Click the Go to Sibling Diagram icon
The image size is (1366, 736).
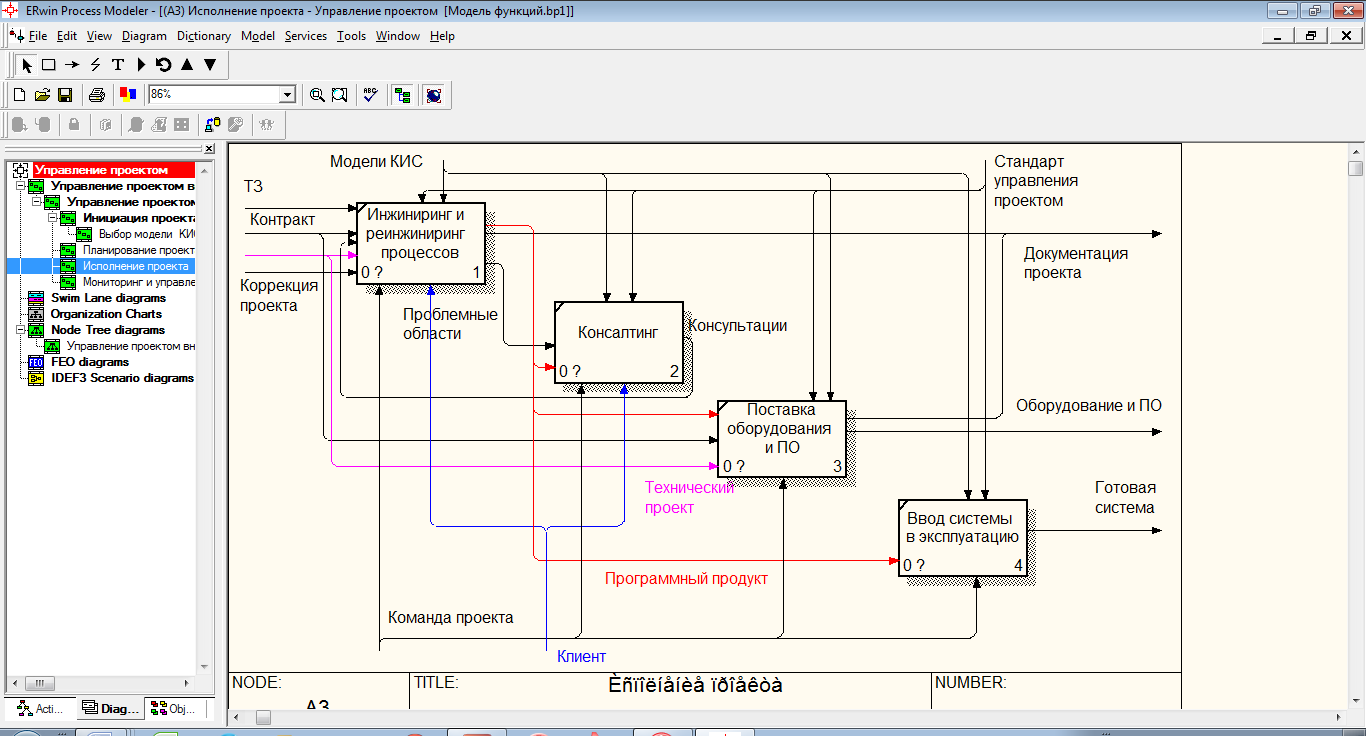(163, 65)
